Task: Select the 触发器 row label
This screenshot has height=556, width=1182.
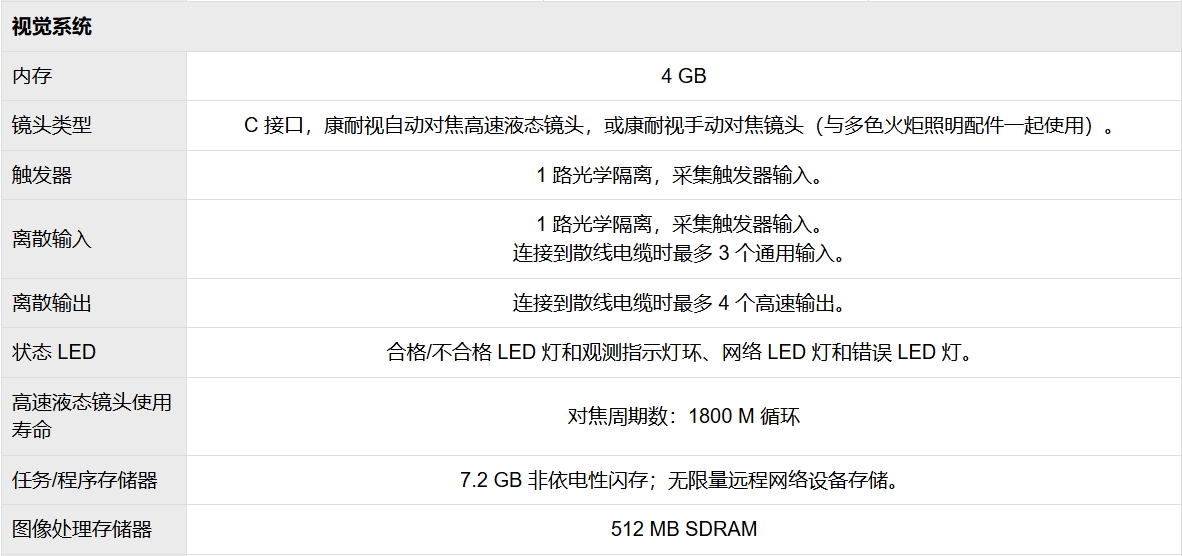Action: click(42, 176)
